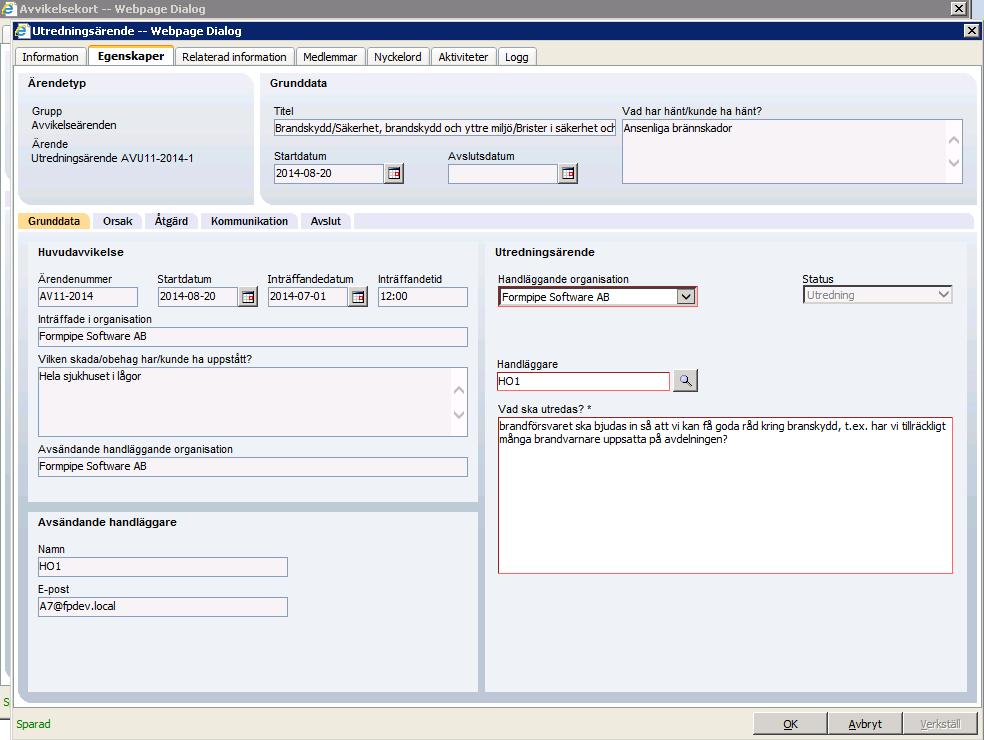Click the Ärendenummer field AV11-2014
The height and width of the screenshot is (740, 984).
click(88, 296)
